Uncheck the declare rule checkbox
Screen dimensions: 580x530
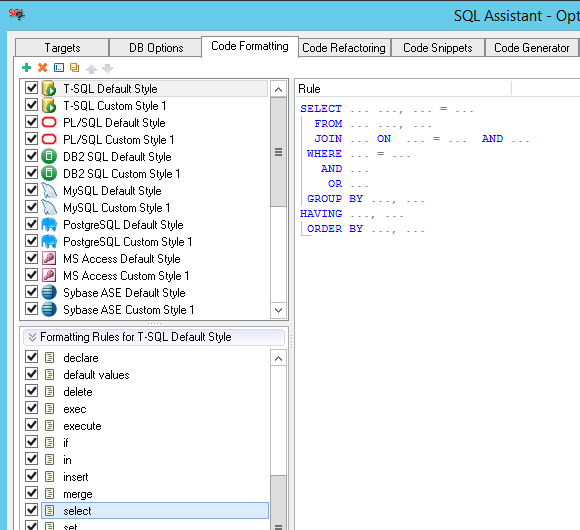coord(31,358)
